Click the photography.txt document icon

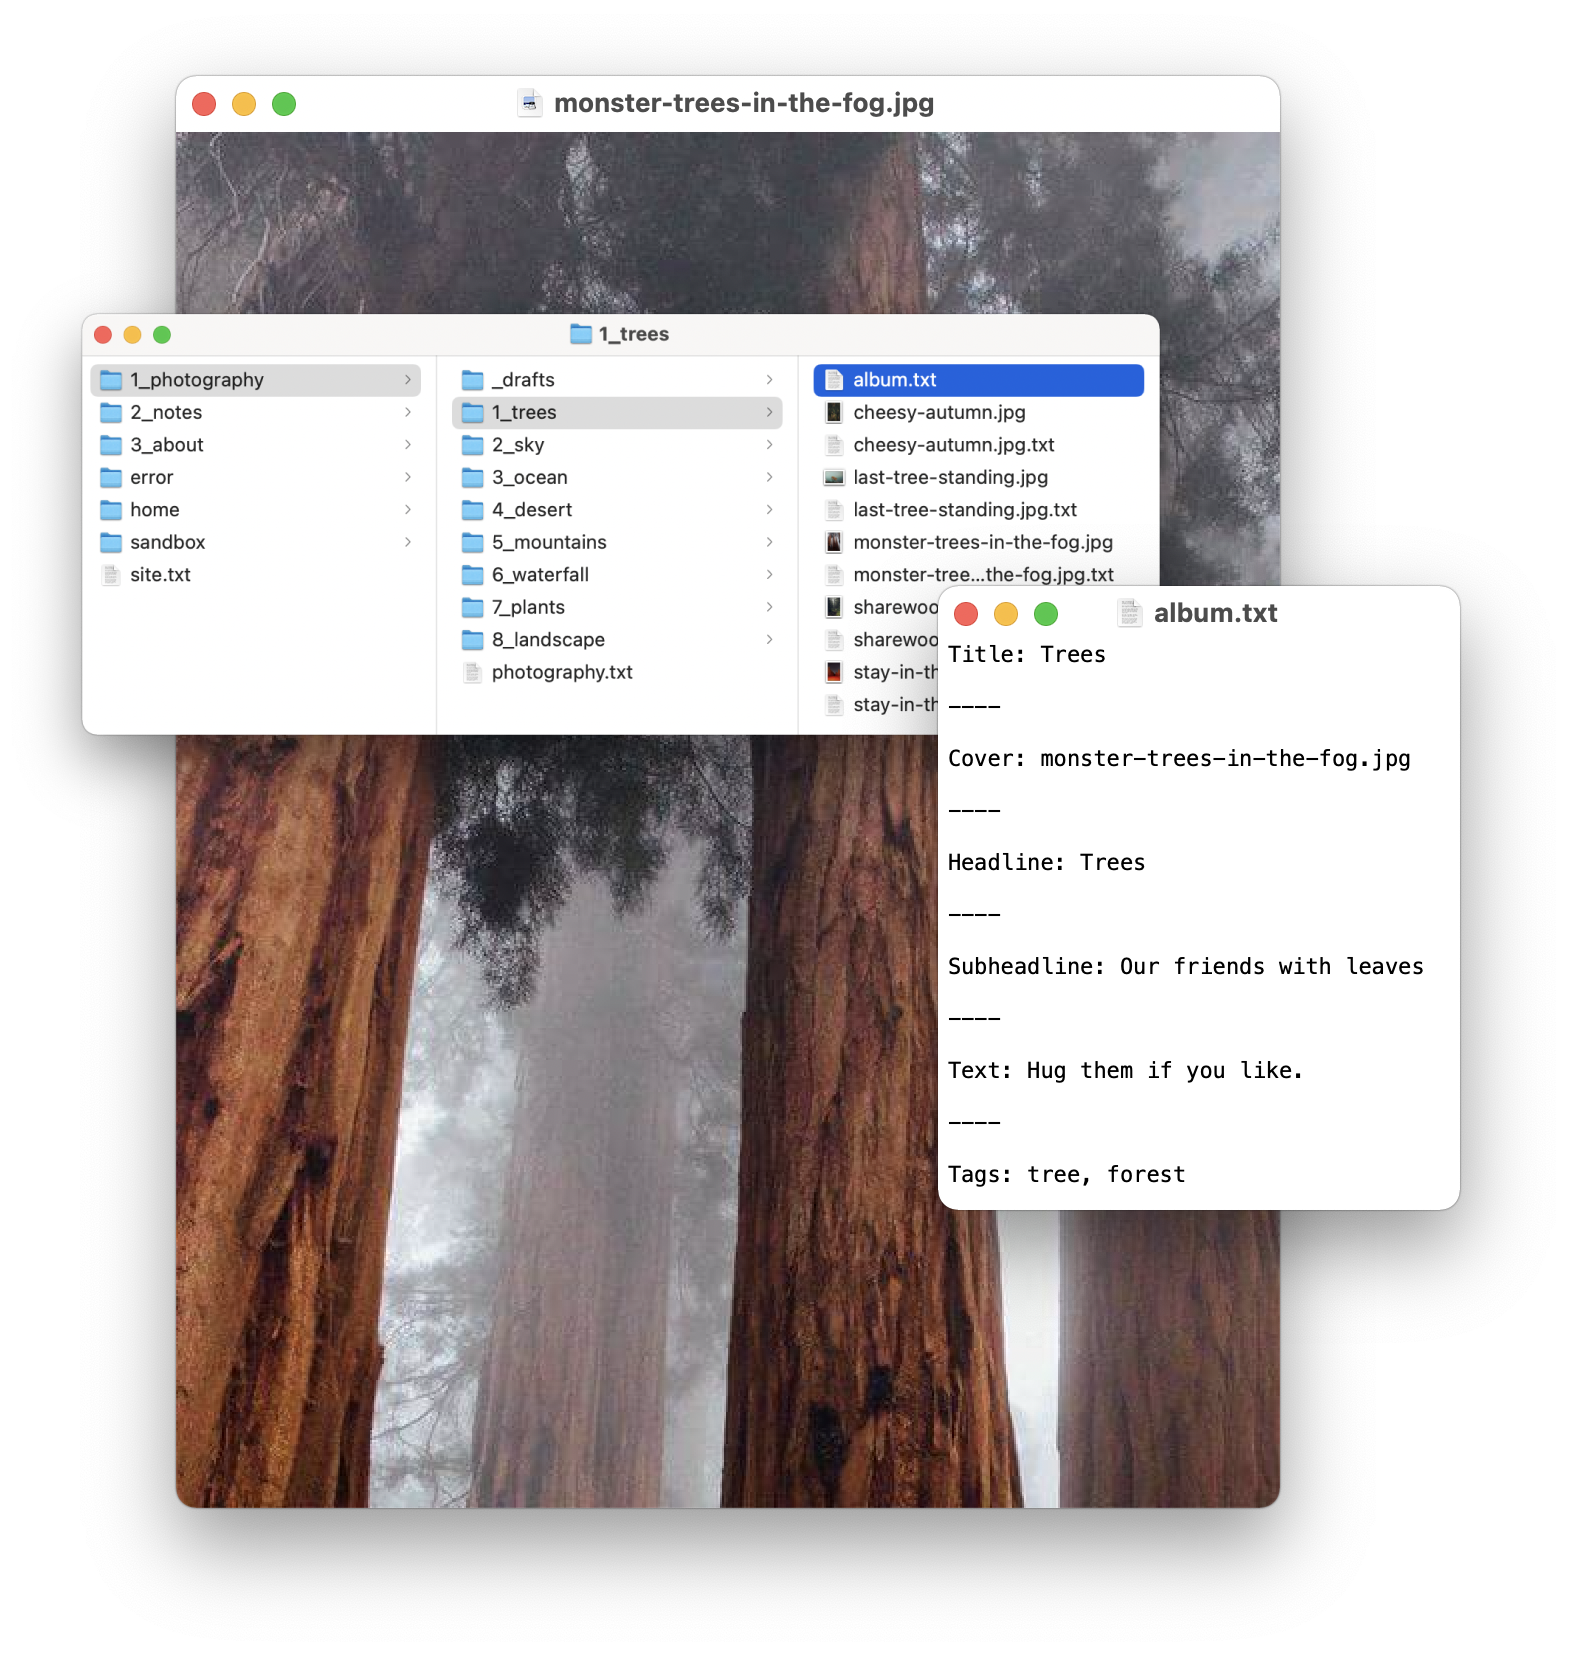(x=473, y=672)
